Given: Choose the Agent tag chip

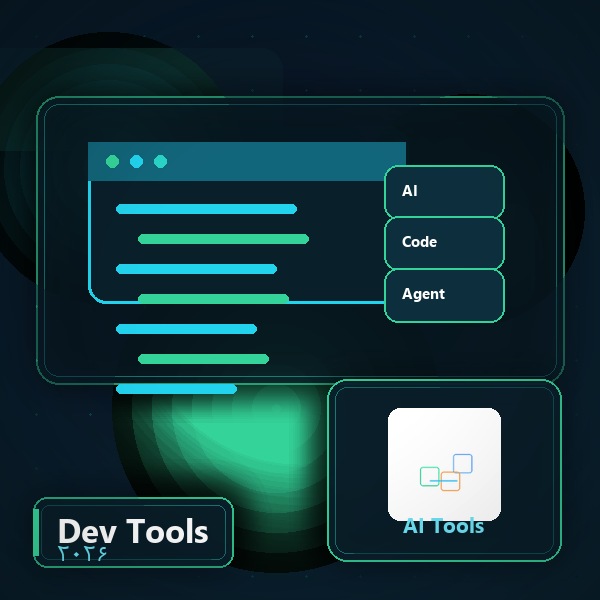Looking at the screenshot, I should (444, 295).
